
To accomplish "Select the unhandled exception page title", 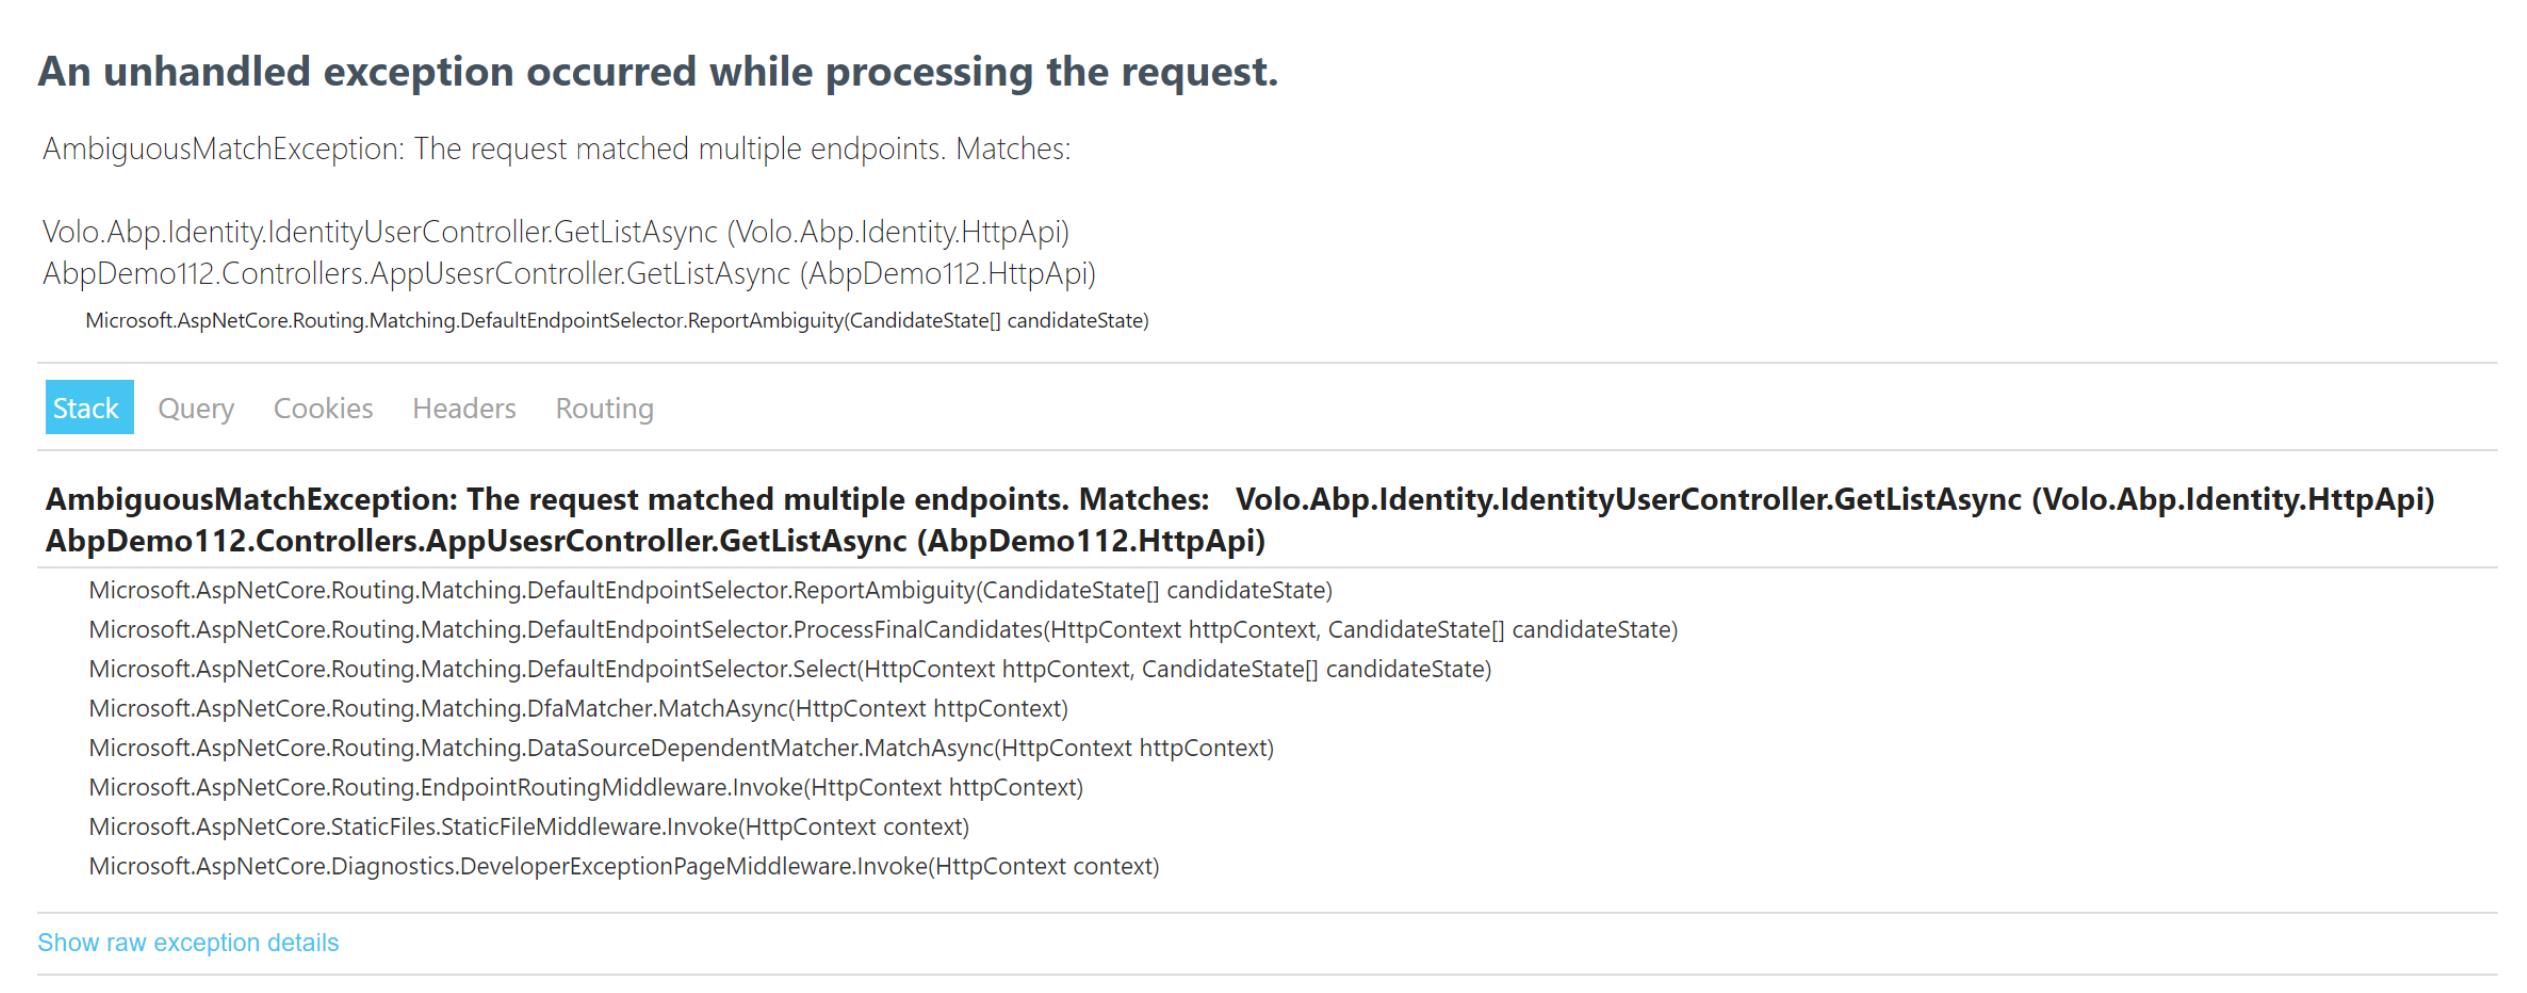I will click(660, 70).
